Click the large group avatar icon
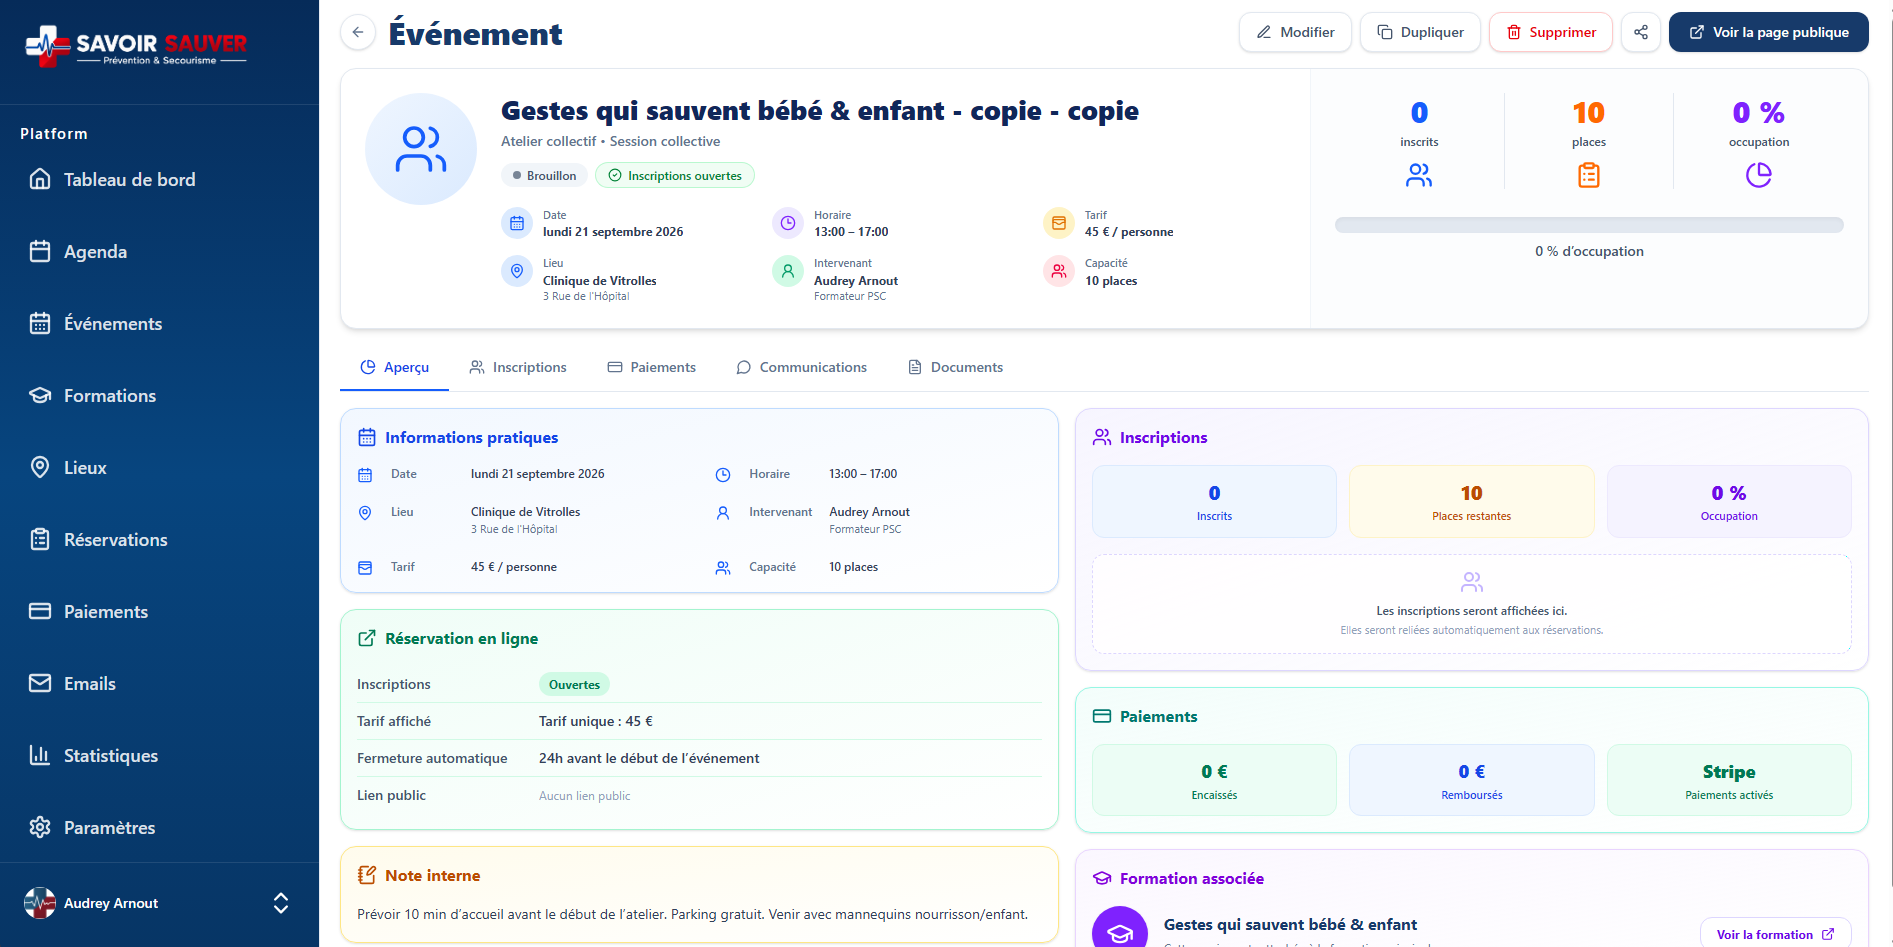Viewport: 1893px width, 947px height. (x=421, y=149)
